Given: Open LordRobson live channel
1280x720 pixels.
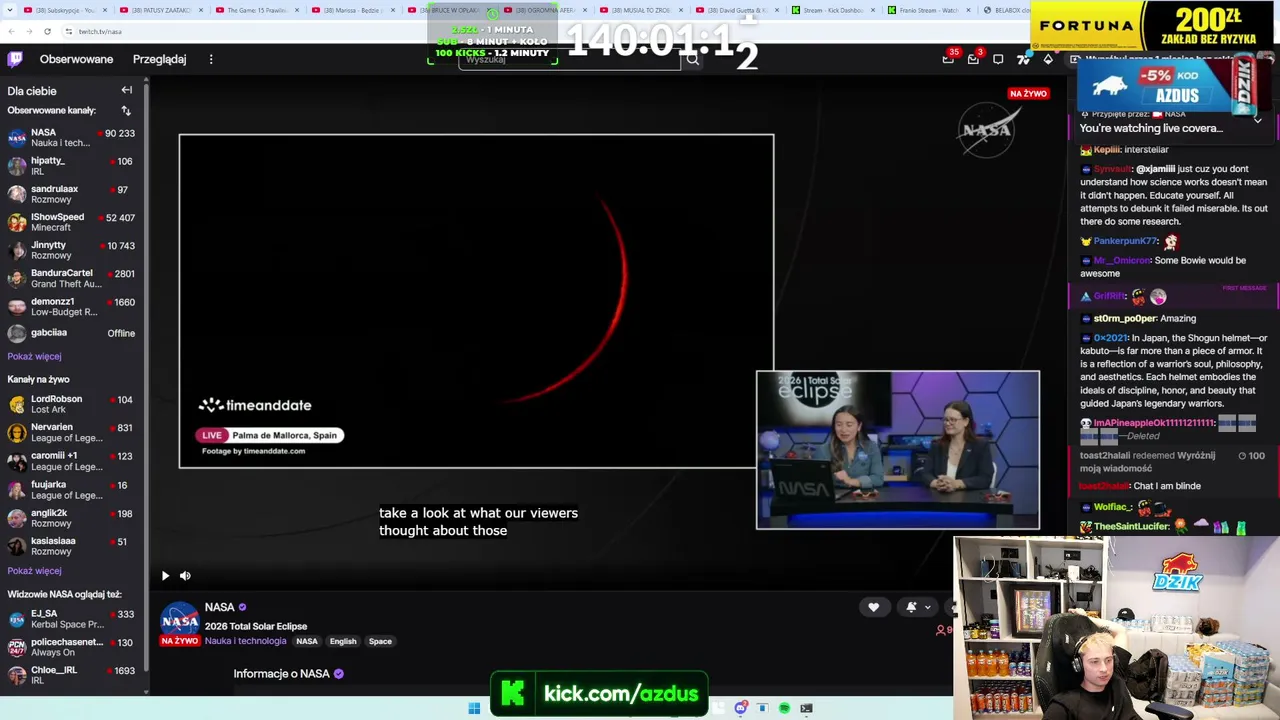Looking at the screenshot, I should [72, 404].
